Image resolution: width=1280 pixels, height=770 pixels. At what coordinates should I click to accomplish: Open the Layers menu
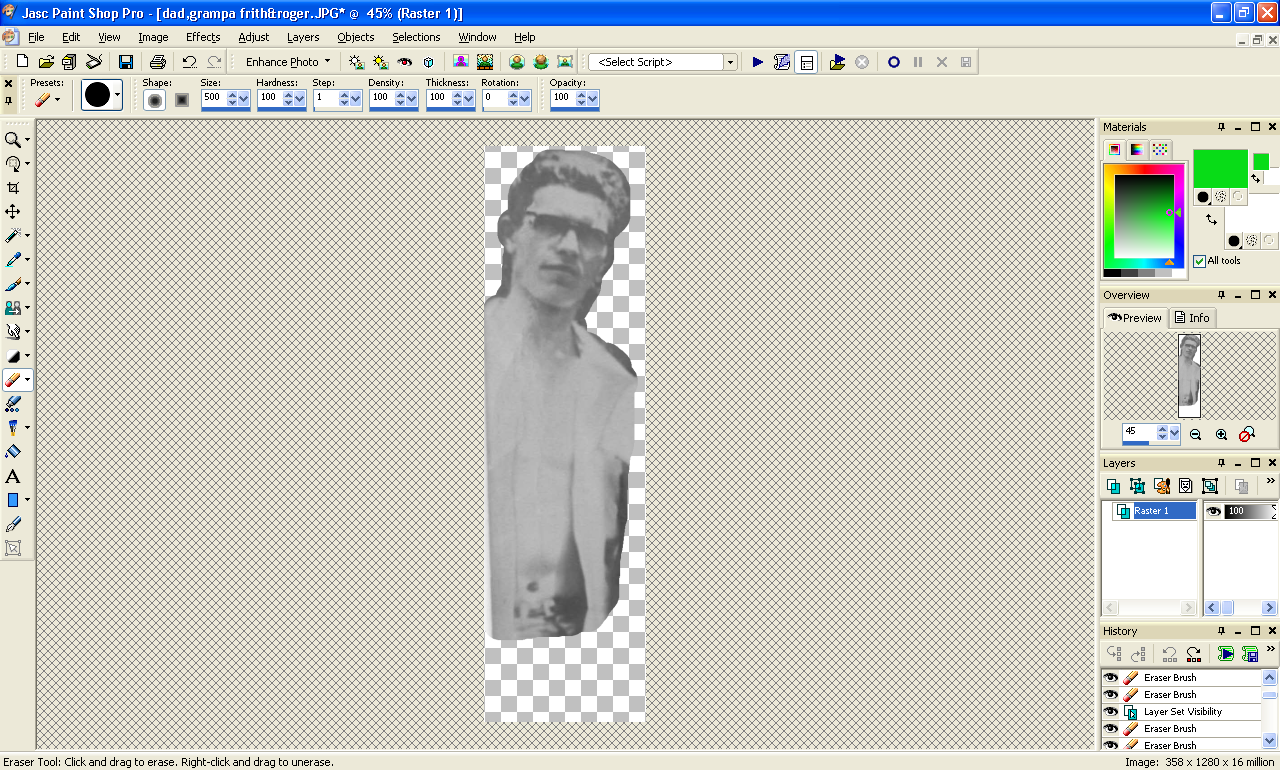point(303,37)
